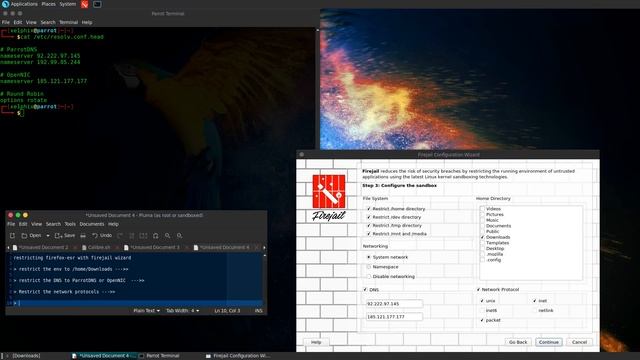Check the Documents home directory item
Image resolution: width=640 pixels, height=360 pixels.
[482, 226]
